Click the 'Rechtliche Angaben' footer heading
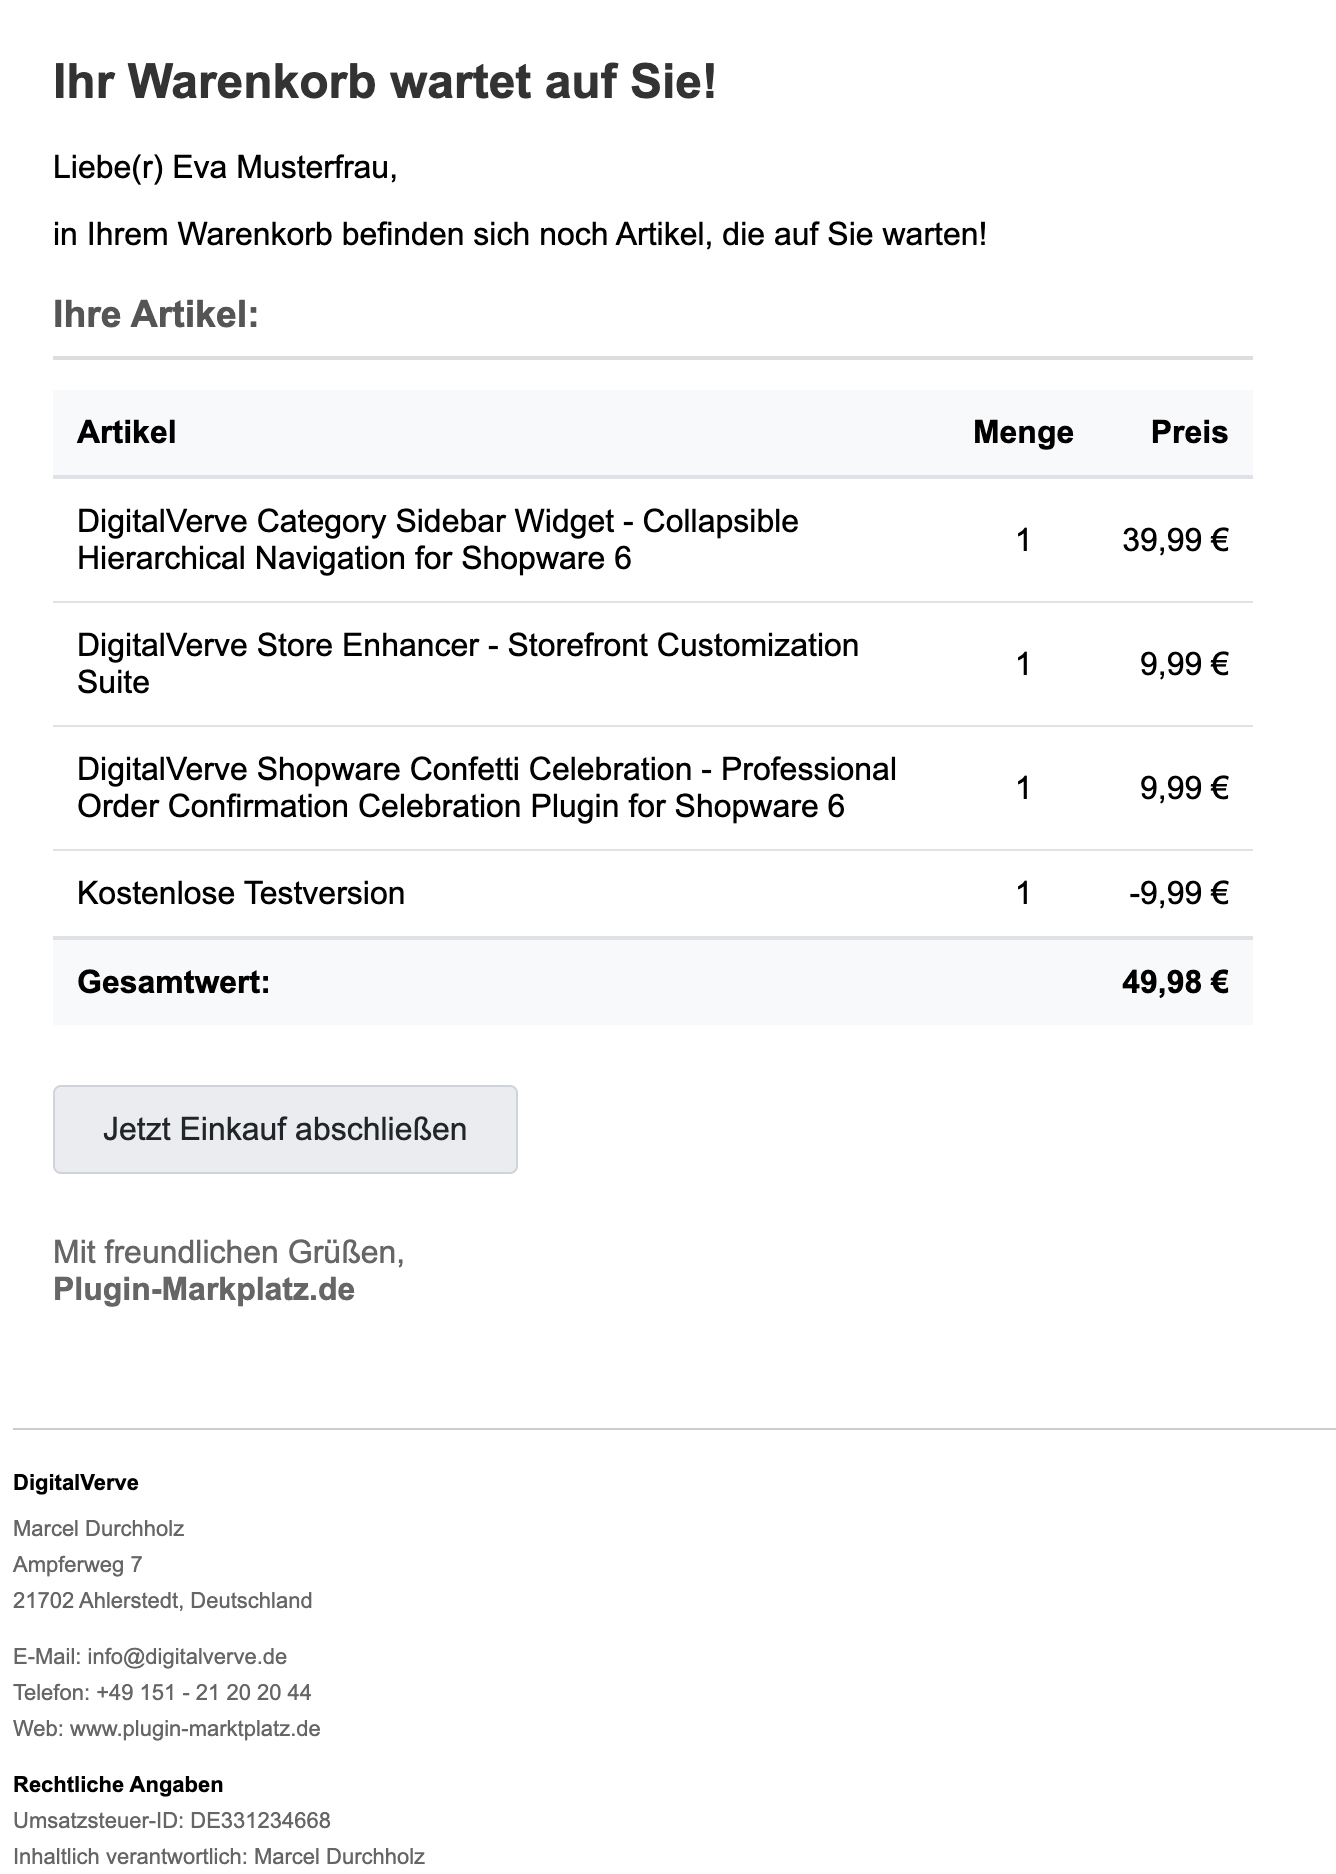1336x1874 pixels. click(x=118, y=1784)
